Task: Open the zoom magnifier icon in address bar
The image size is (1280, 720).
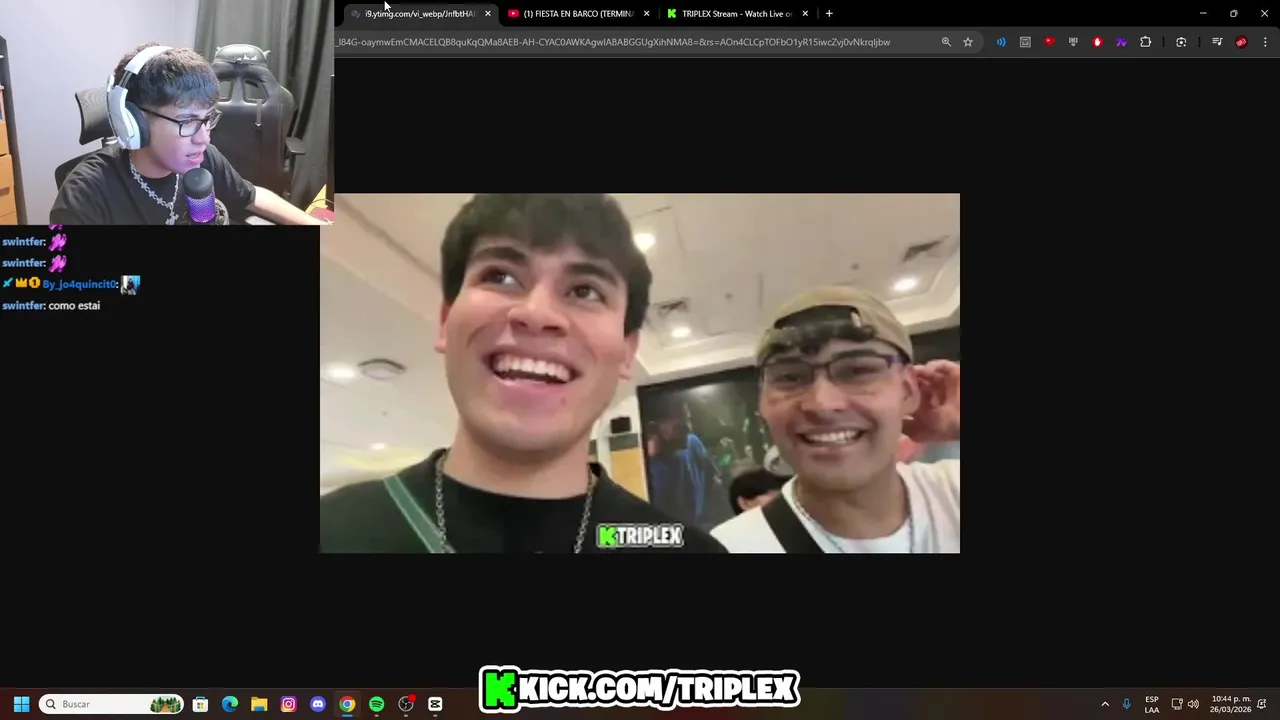Action: [x=946, y=42]
